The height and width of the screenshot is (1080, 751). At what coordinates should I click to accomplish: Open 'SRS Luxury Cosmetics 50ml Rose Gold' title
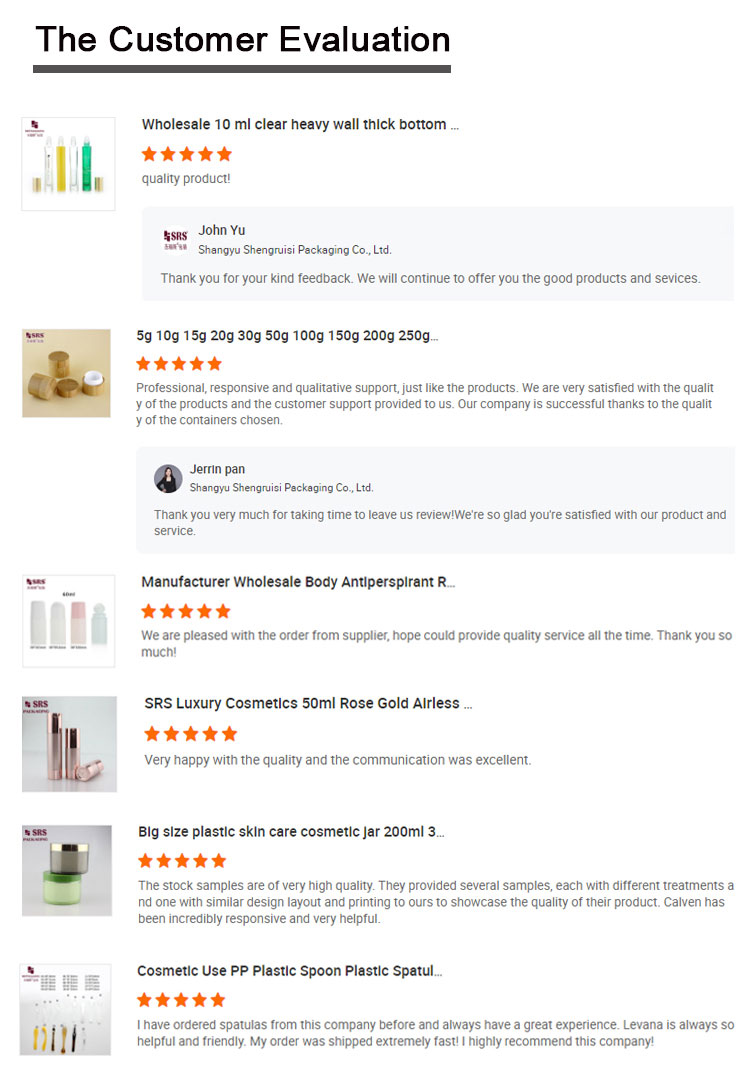click(308, 703)
